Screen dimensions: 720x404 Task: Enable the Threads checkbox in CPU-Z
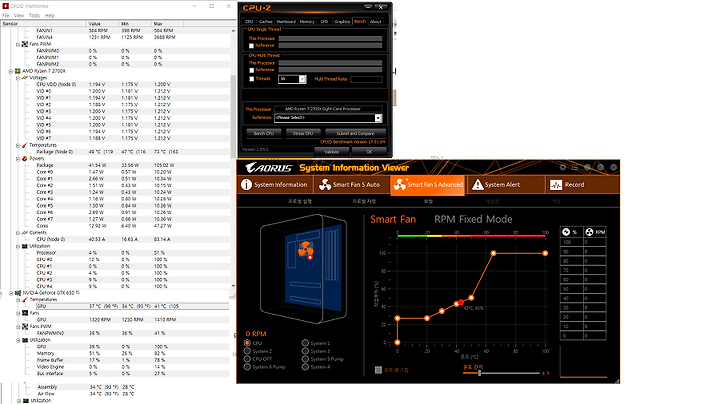[x=252, y=79]
